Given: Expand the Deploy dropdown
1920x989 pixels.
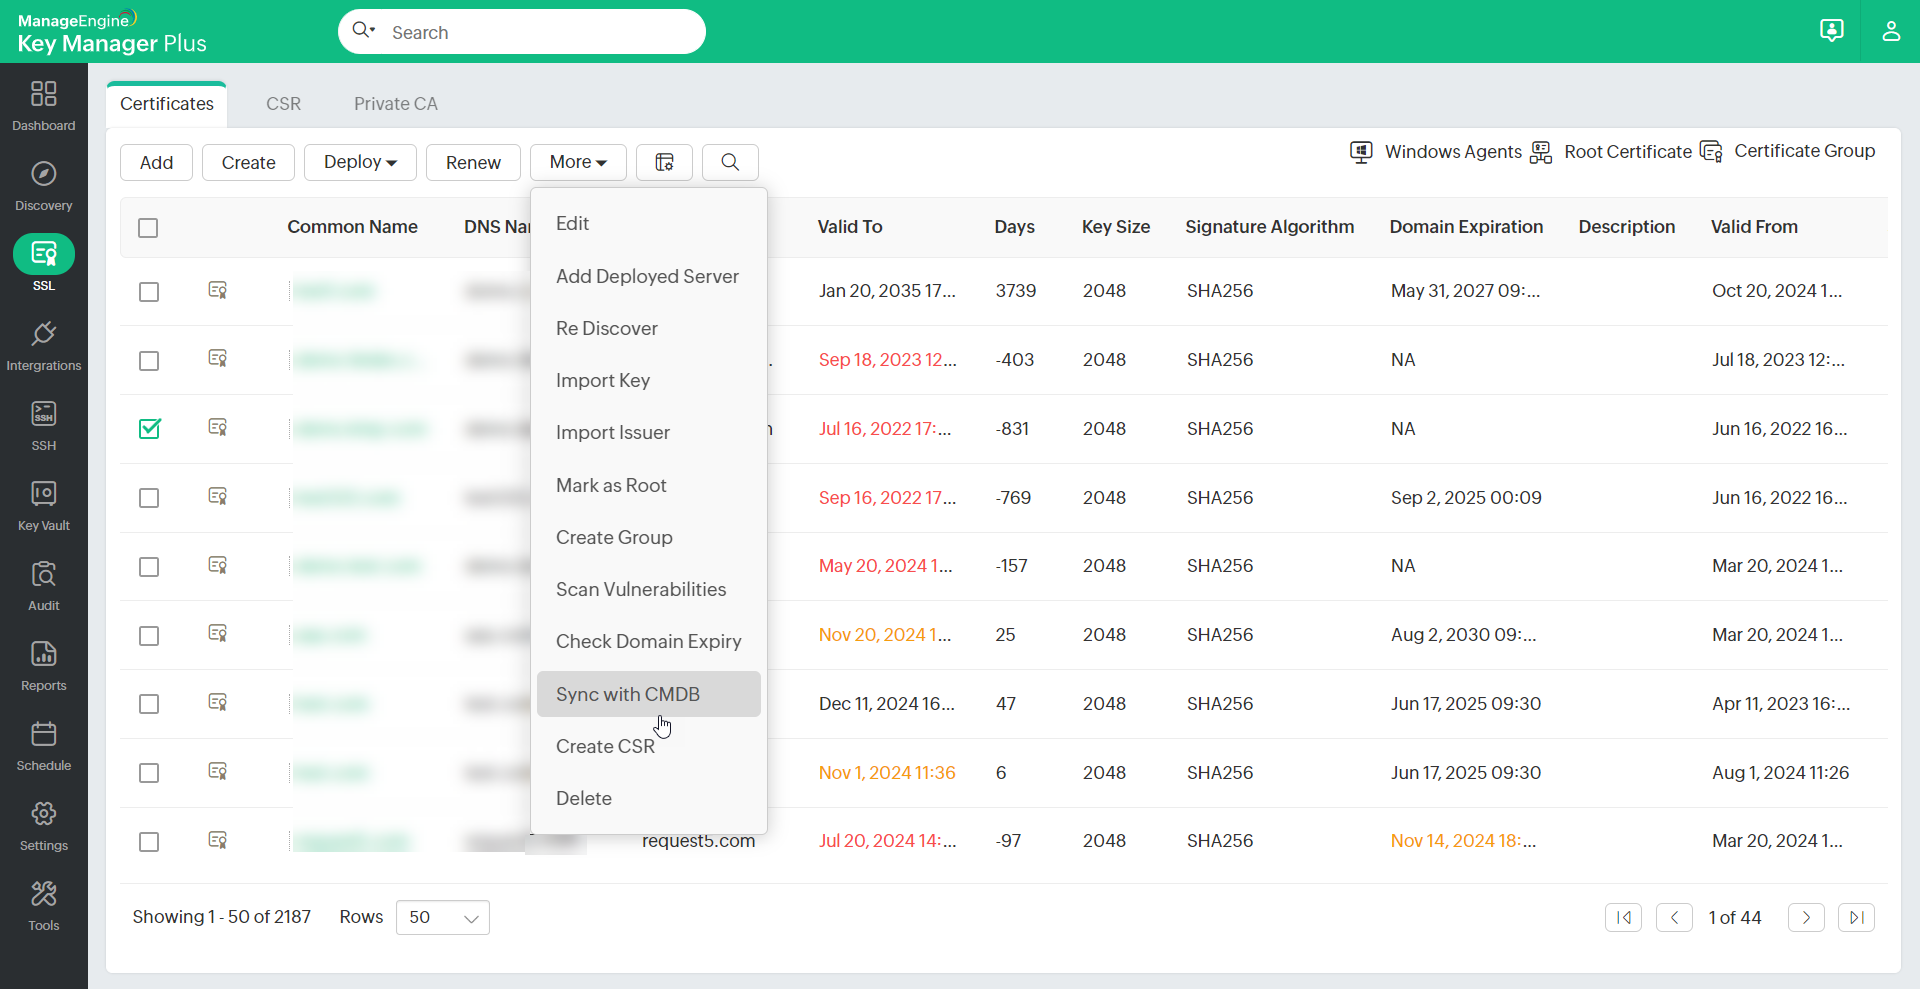Looking at the screenshot, I should coord(360,162).
